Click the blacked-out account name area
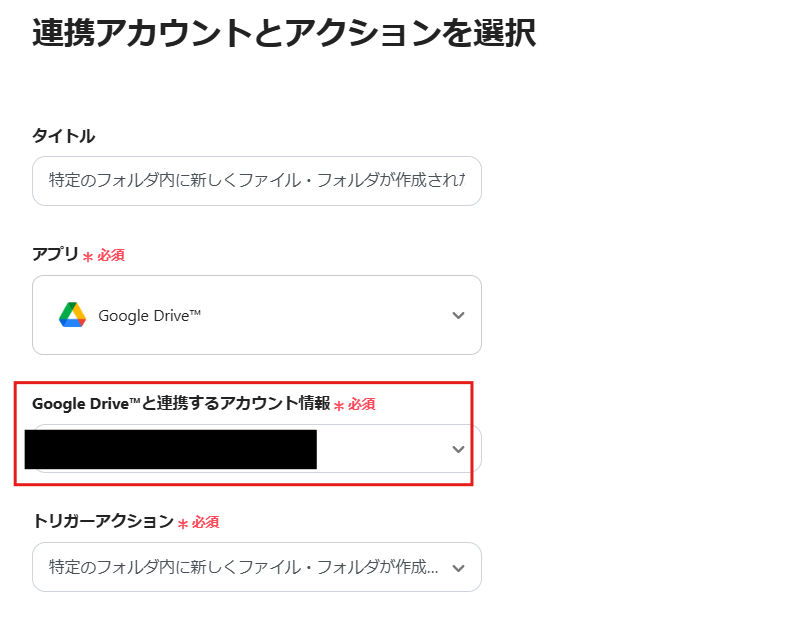This screenshot has height=639, width=787. [170, 449]
